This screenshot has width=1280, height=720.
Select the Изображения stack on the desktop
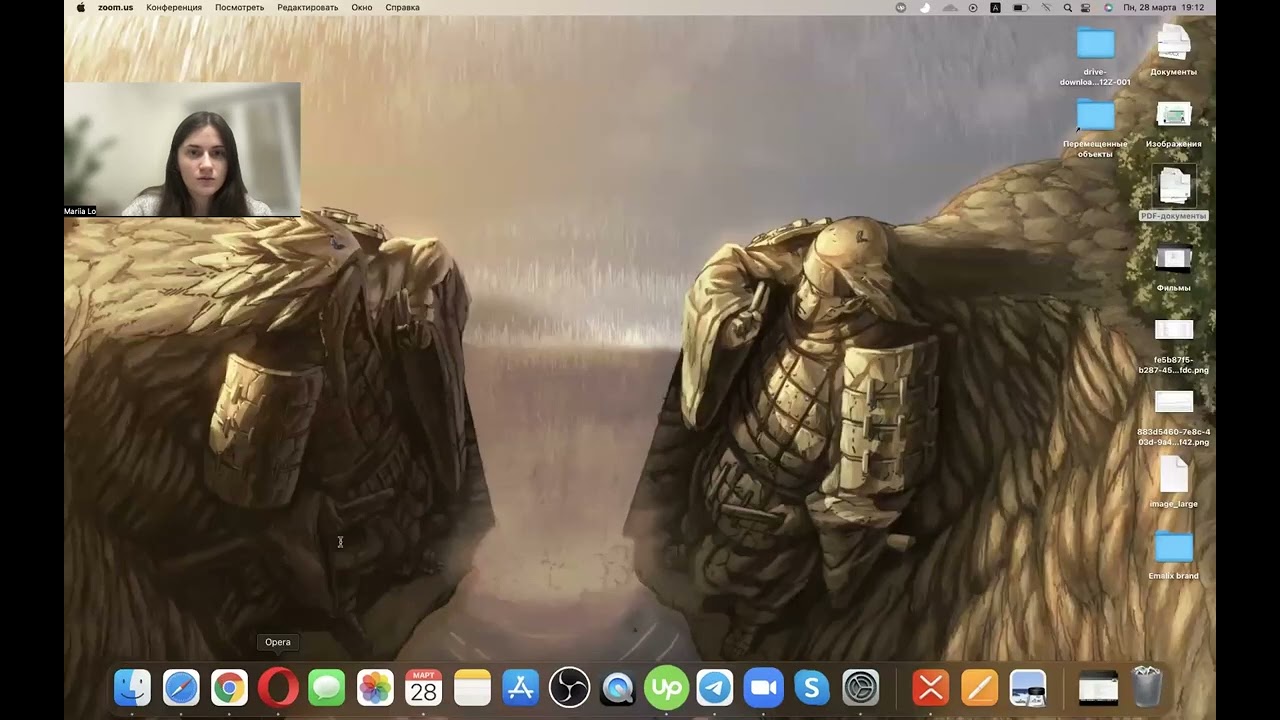click(x=1174, y=124)
